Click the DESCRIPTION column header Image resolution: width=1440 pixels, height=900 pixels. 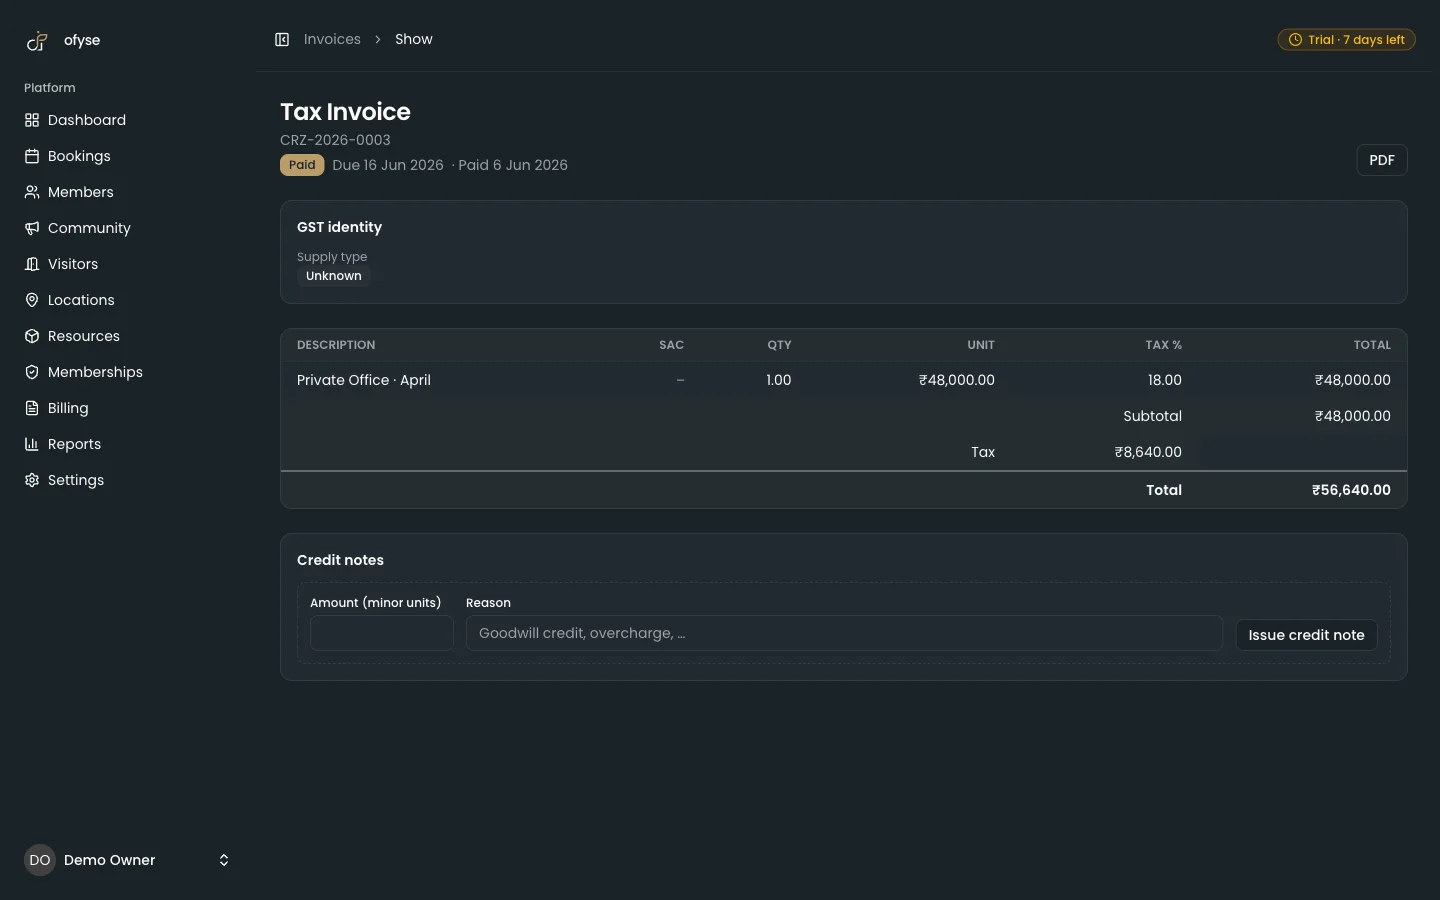pyautogui.click(x=336, y=345)
